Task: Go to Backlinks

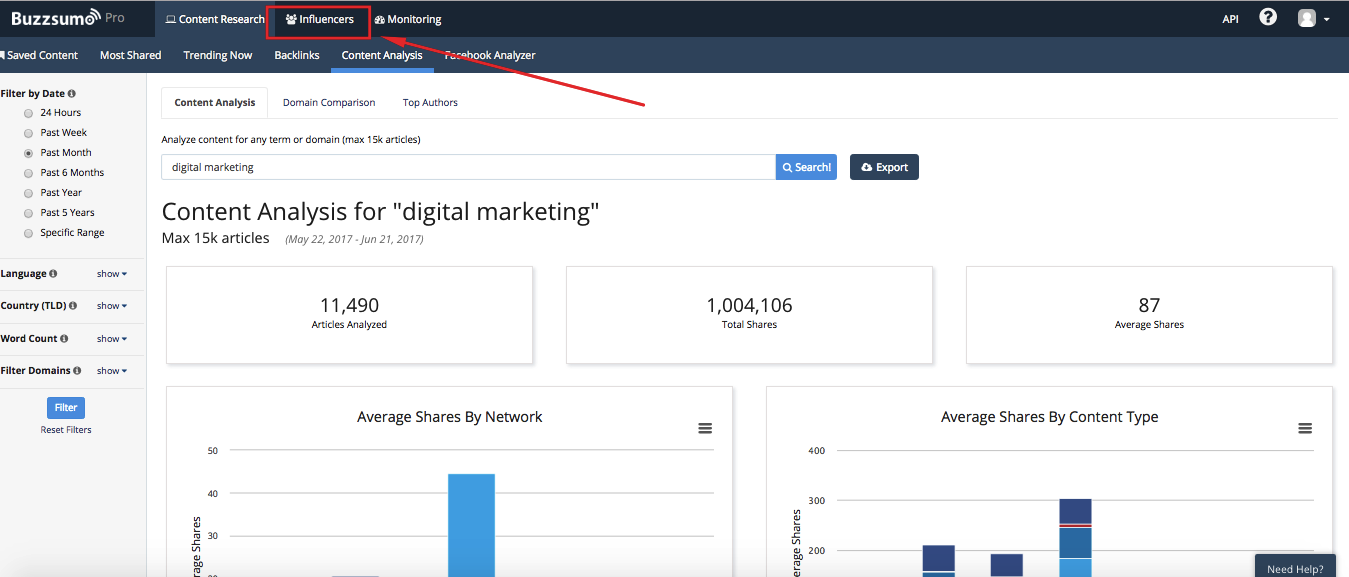Action: point(297,55)
